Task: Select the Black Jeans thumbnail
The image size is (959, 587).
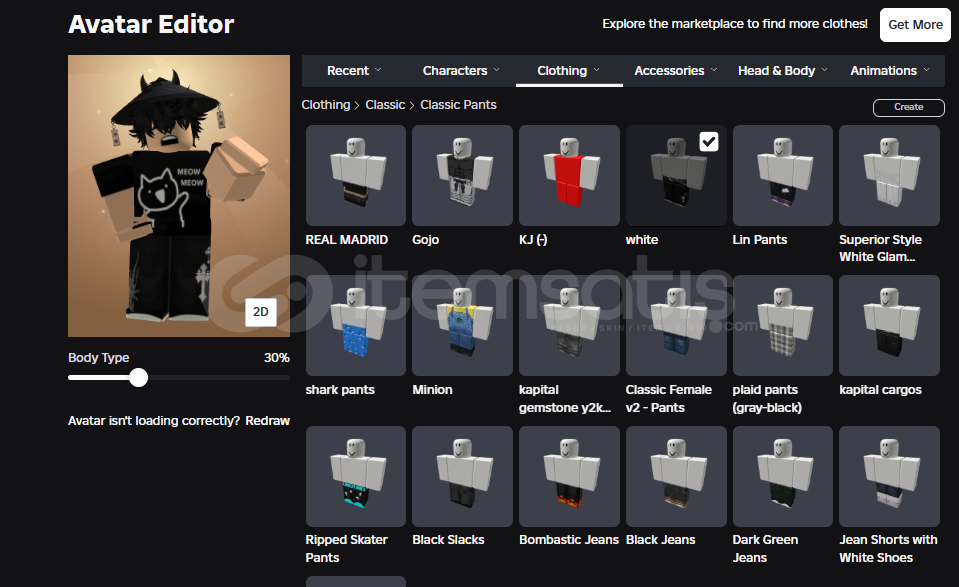Action: 676,476
